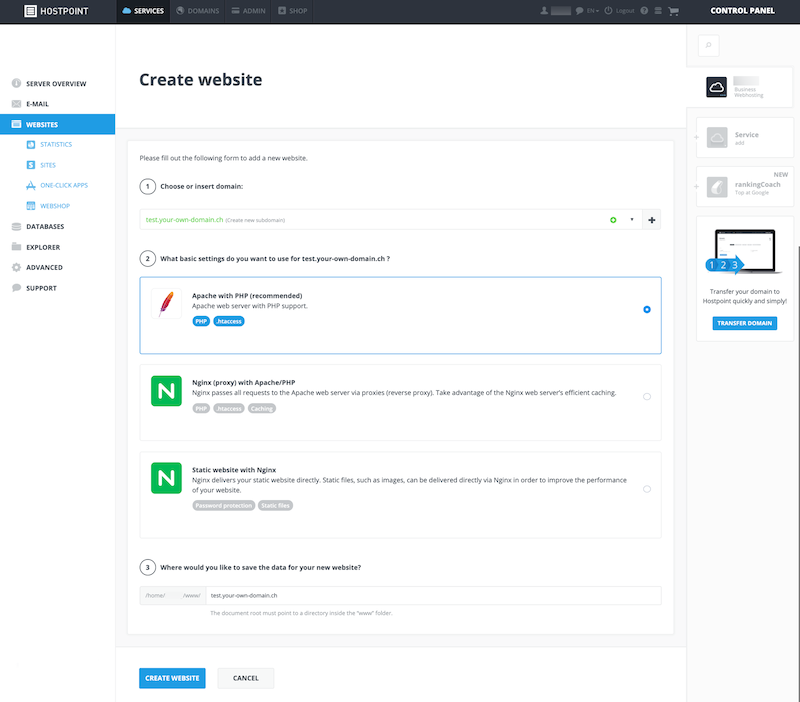Open One-Click Apps under Websites
The height and width of the screenshot is (702, 800).
tap(57, 185)
